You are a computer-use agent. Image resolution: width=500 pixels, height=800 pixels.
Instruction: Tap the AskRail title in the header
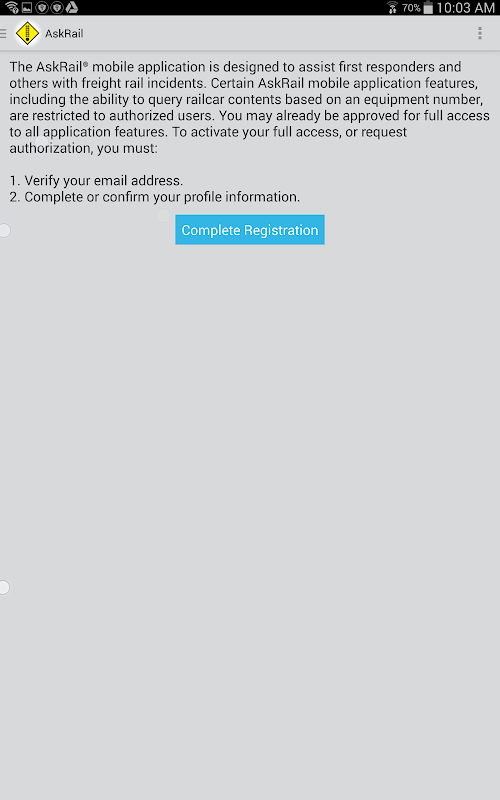pyautogui.click(x=64, y=34)
